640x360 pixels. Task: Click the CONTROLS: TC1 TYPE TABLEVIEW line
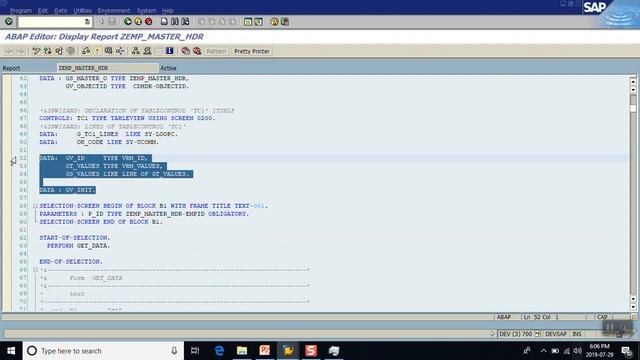click(127, 118)
